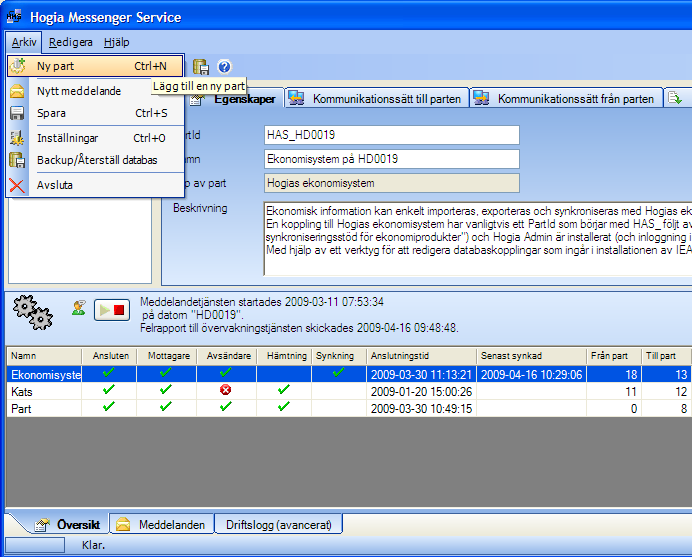Click the Till part column header

coord(666,356)
